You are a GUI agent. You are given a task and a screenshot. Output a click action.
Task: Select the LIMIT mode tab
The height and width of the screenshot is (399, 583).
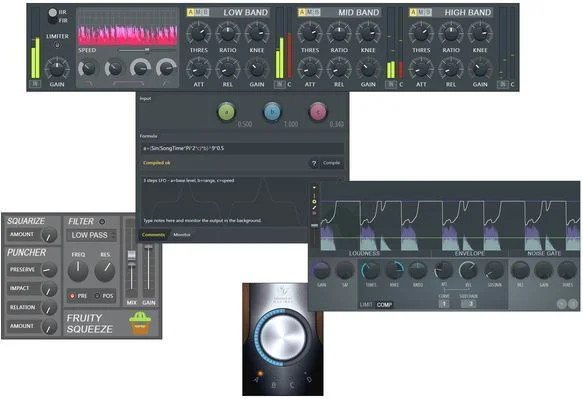coord(366,305)
